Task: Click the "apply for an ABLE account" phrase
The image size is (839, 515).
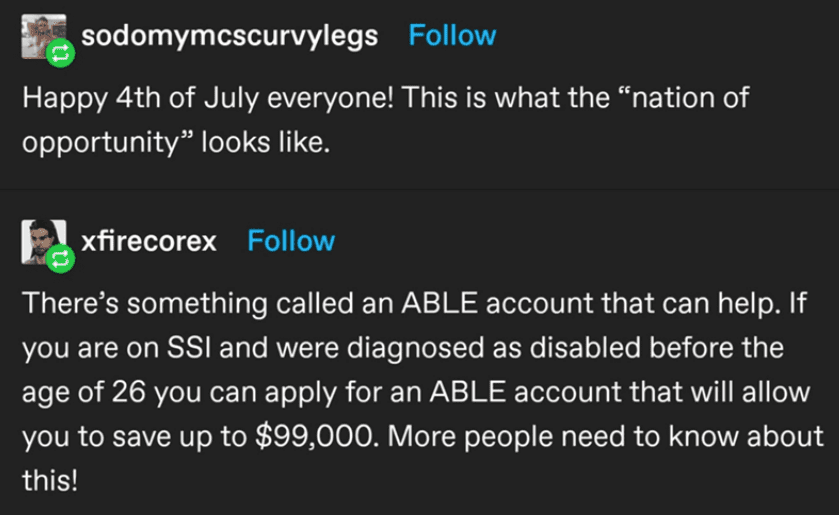Action: 430,392
